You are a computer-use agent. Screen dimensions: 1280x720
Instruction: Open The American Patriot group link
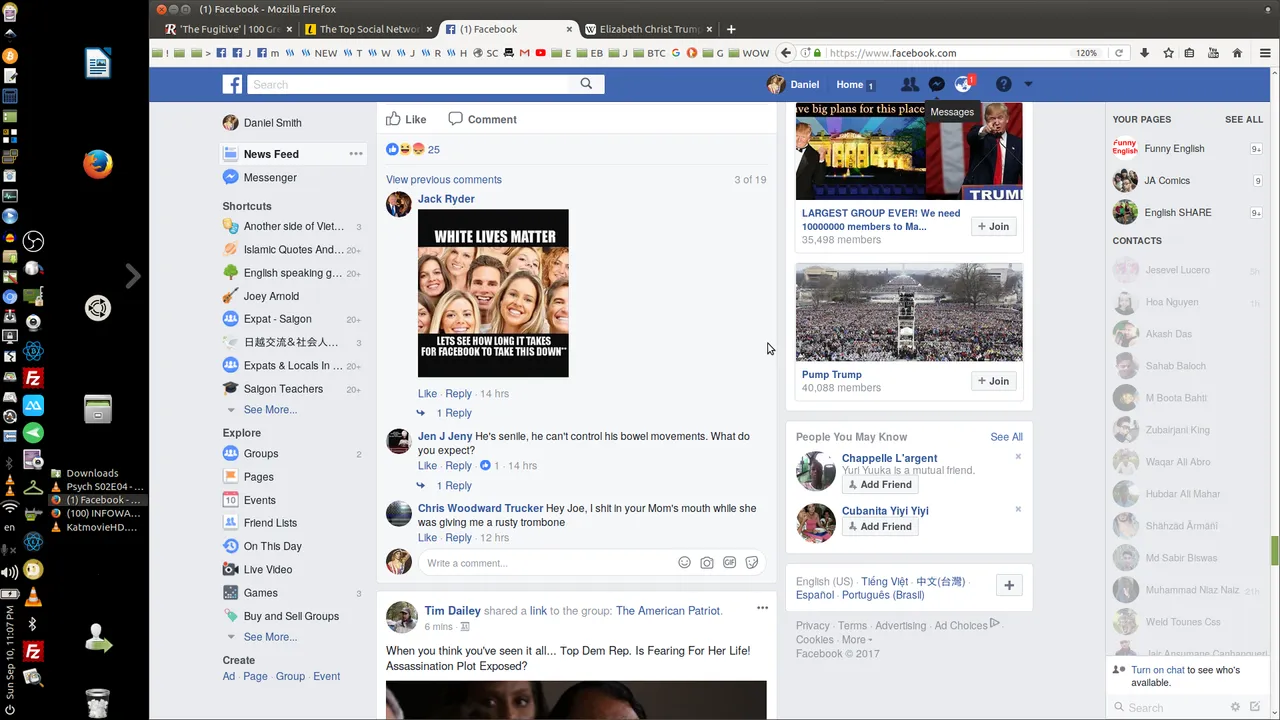(668, 611)
